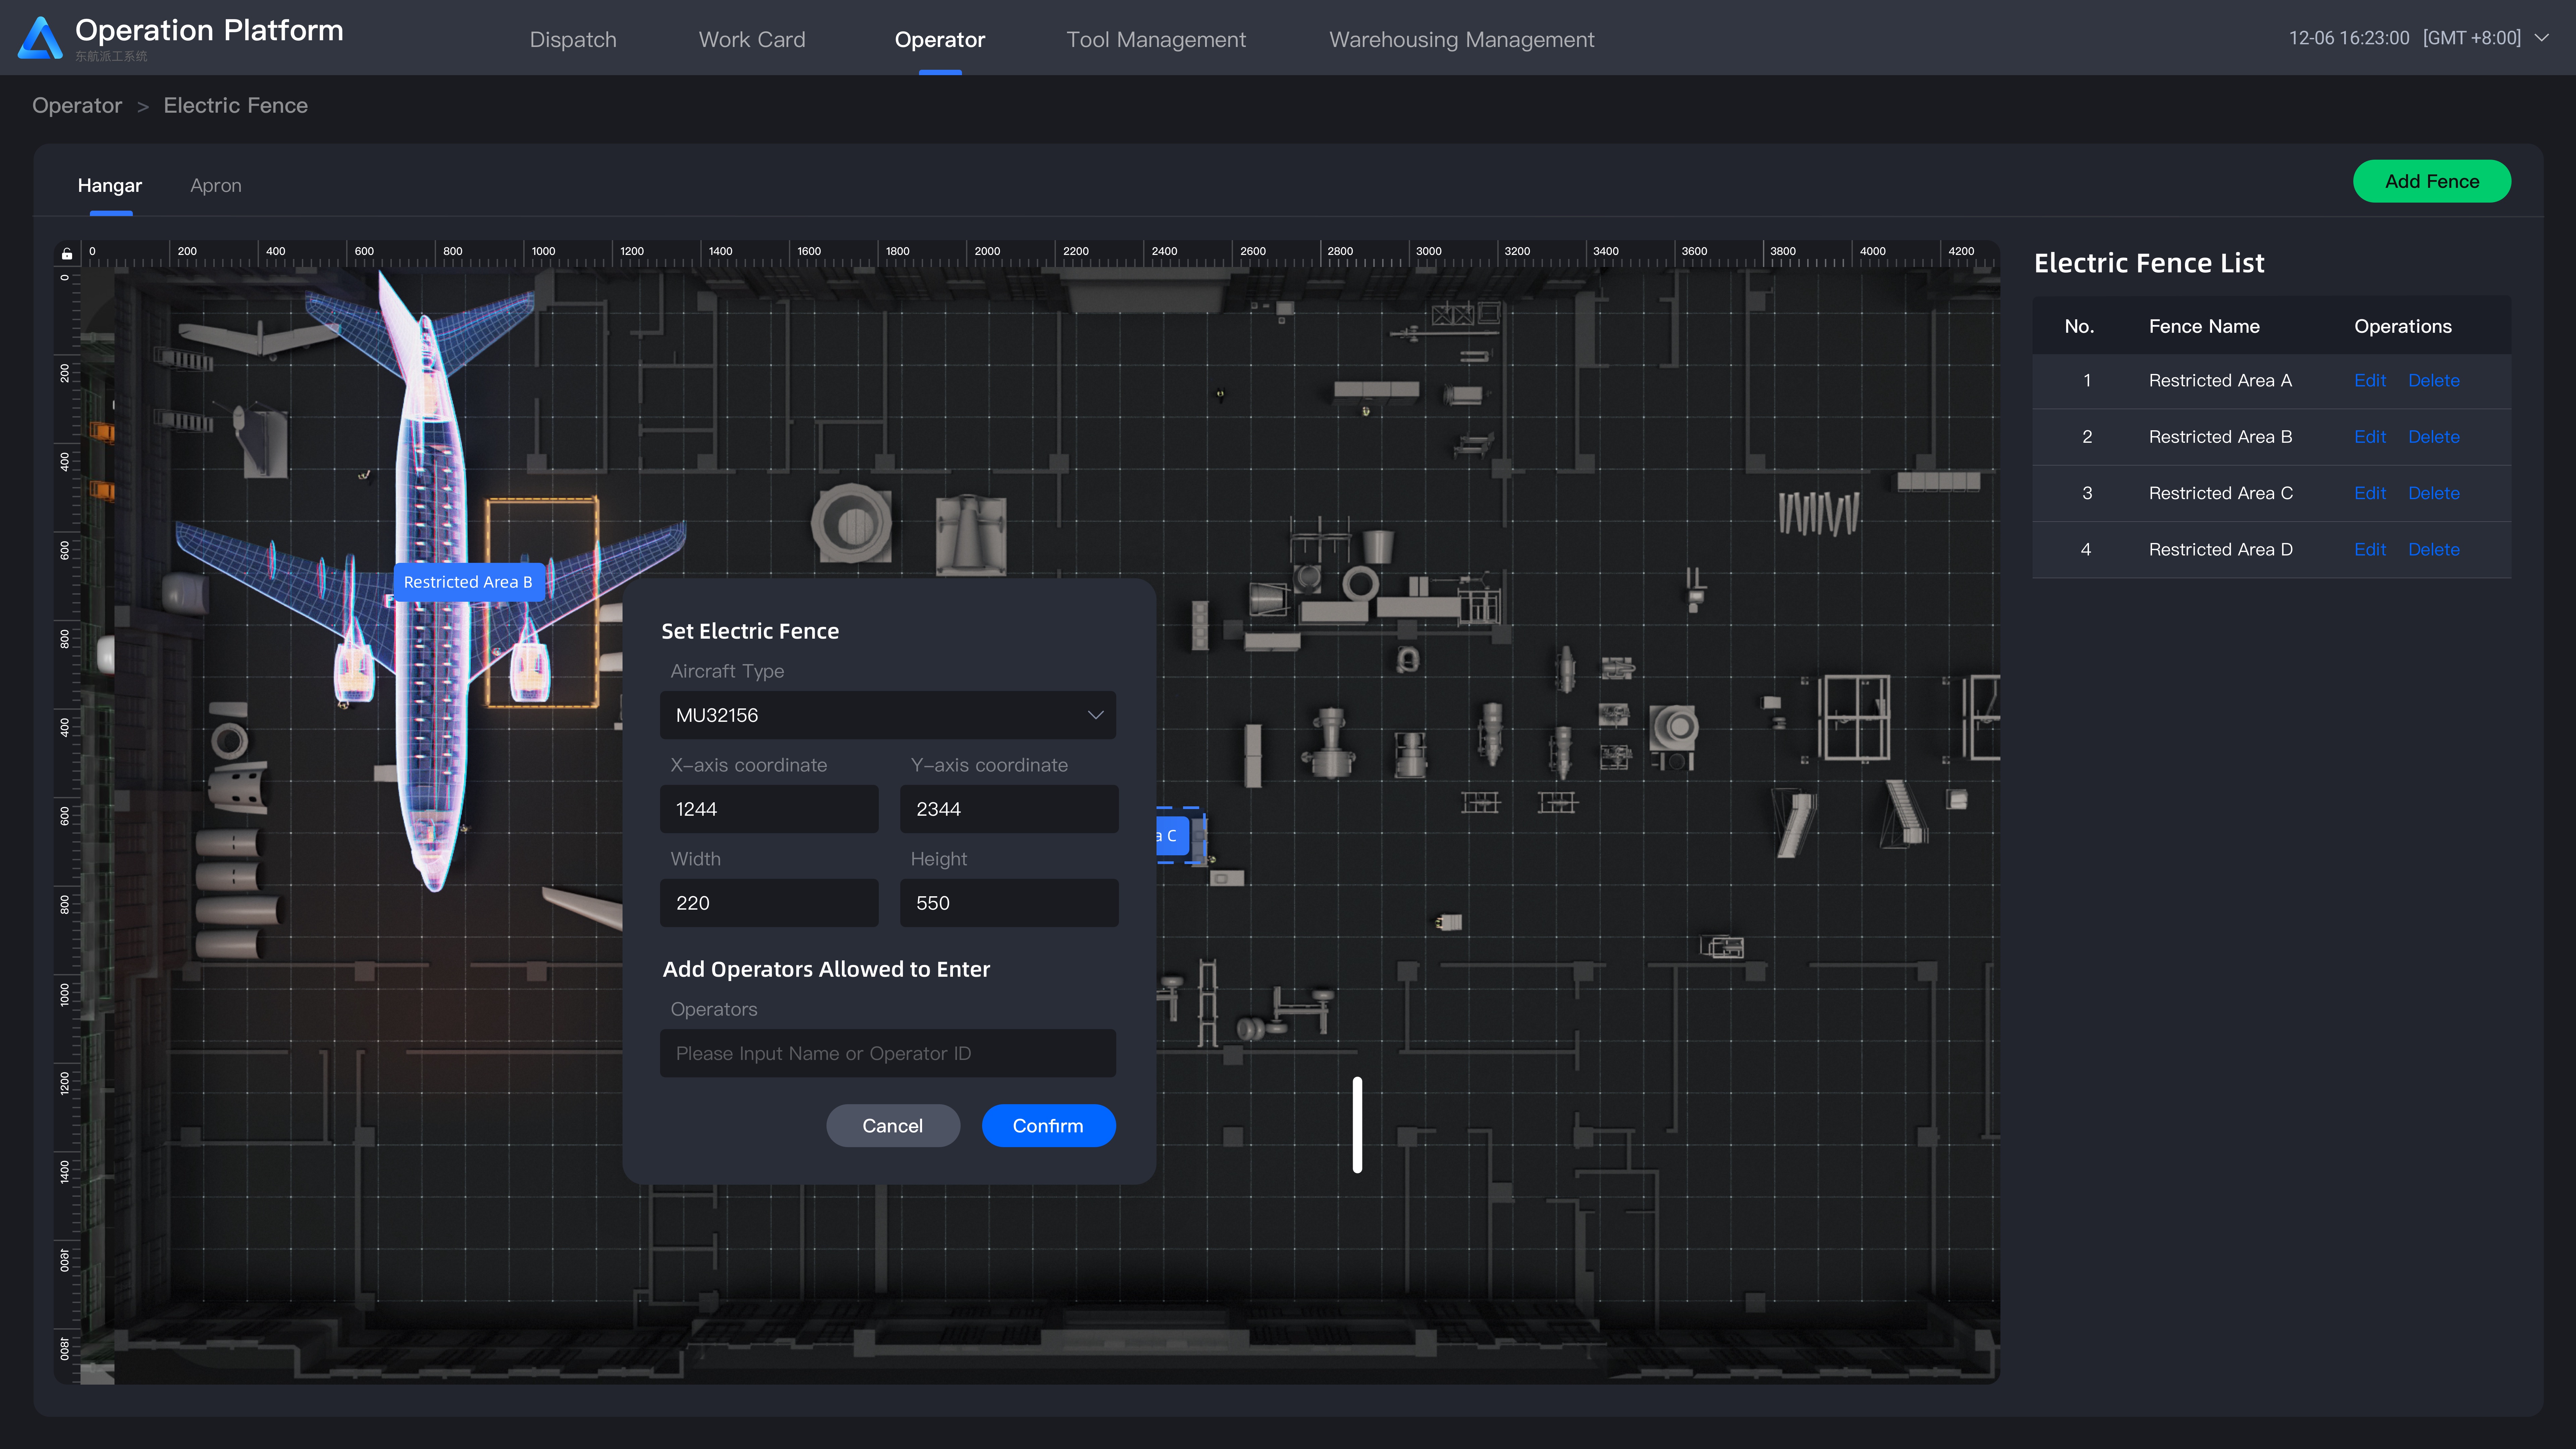Edit Restricted Area D
The height and width of the screenshot is (1449, 2576).
pyautogui.click(x=2370, y=550)
